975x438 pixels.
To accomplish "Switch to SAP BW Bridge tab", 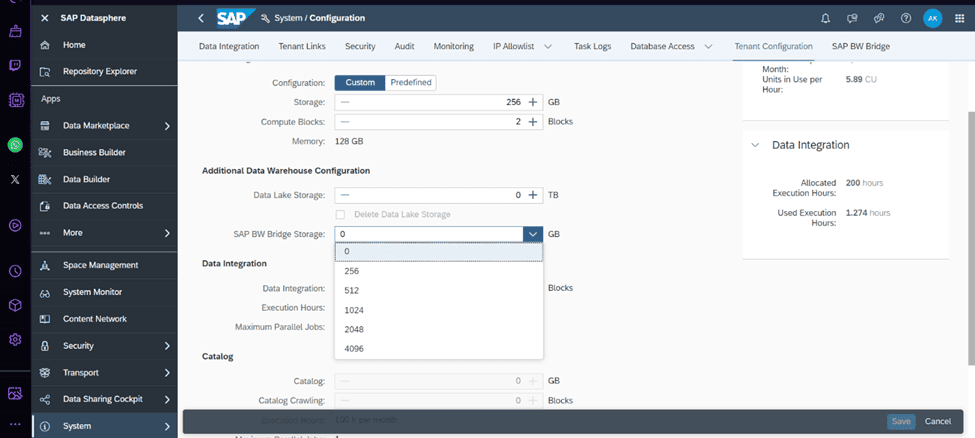I will [x=861, y=47].
